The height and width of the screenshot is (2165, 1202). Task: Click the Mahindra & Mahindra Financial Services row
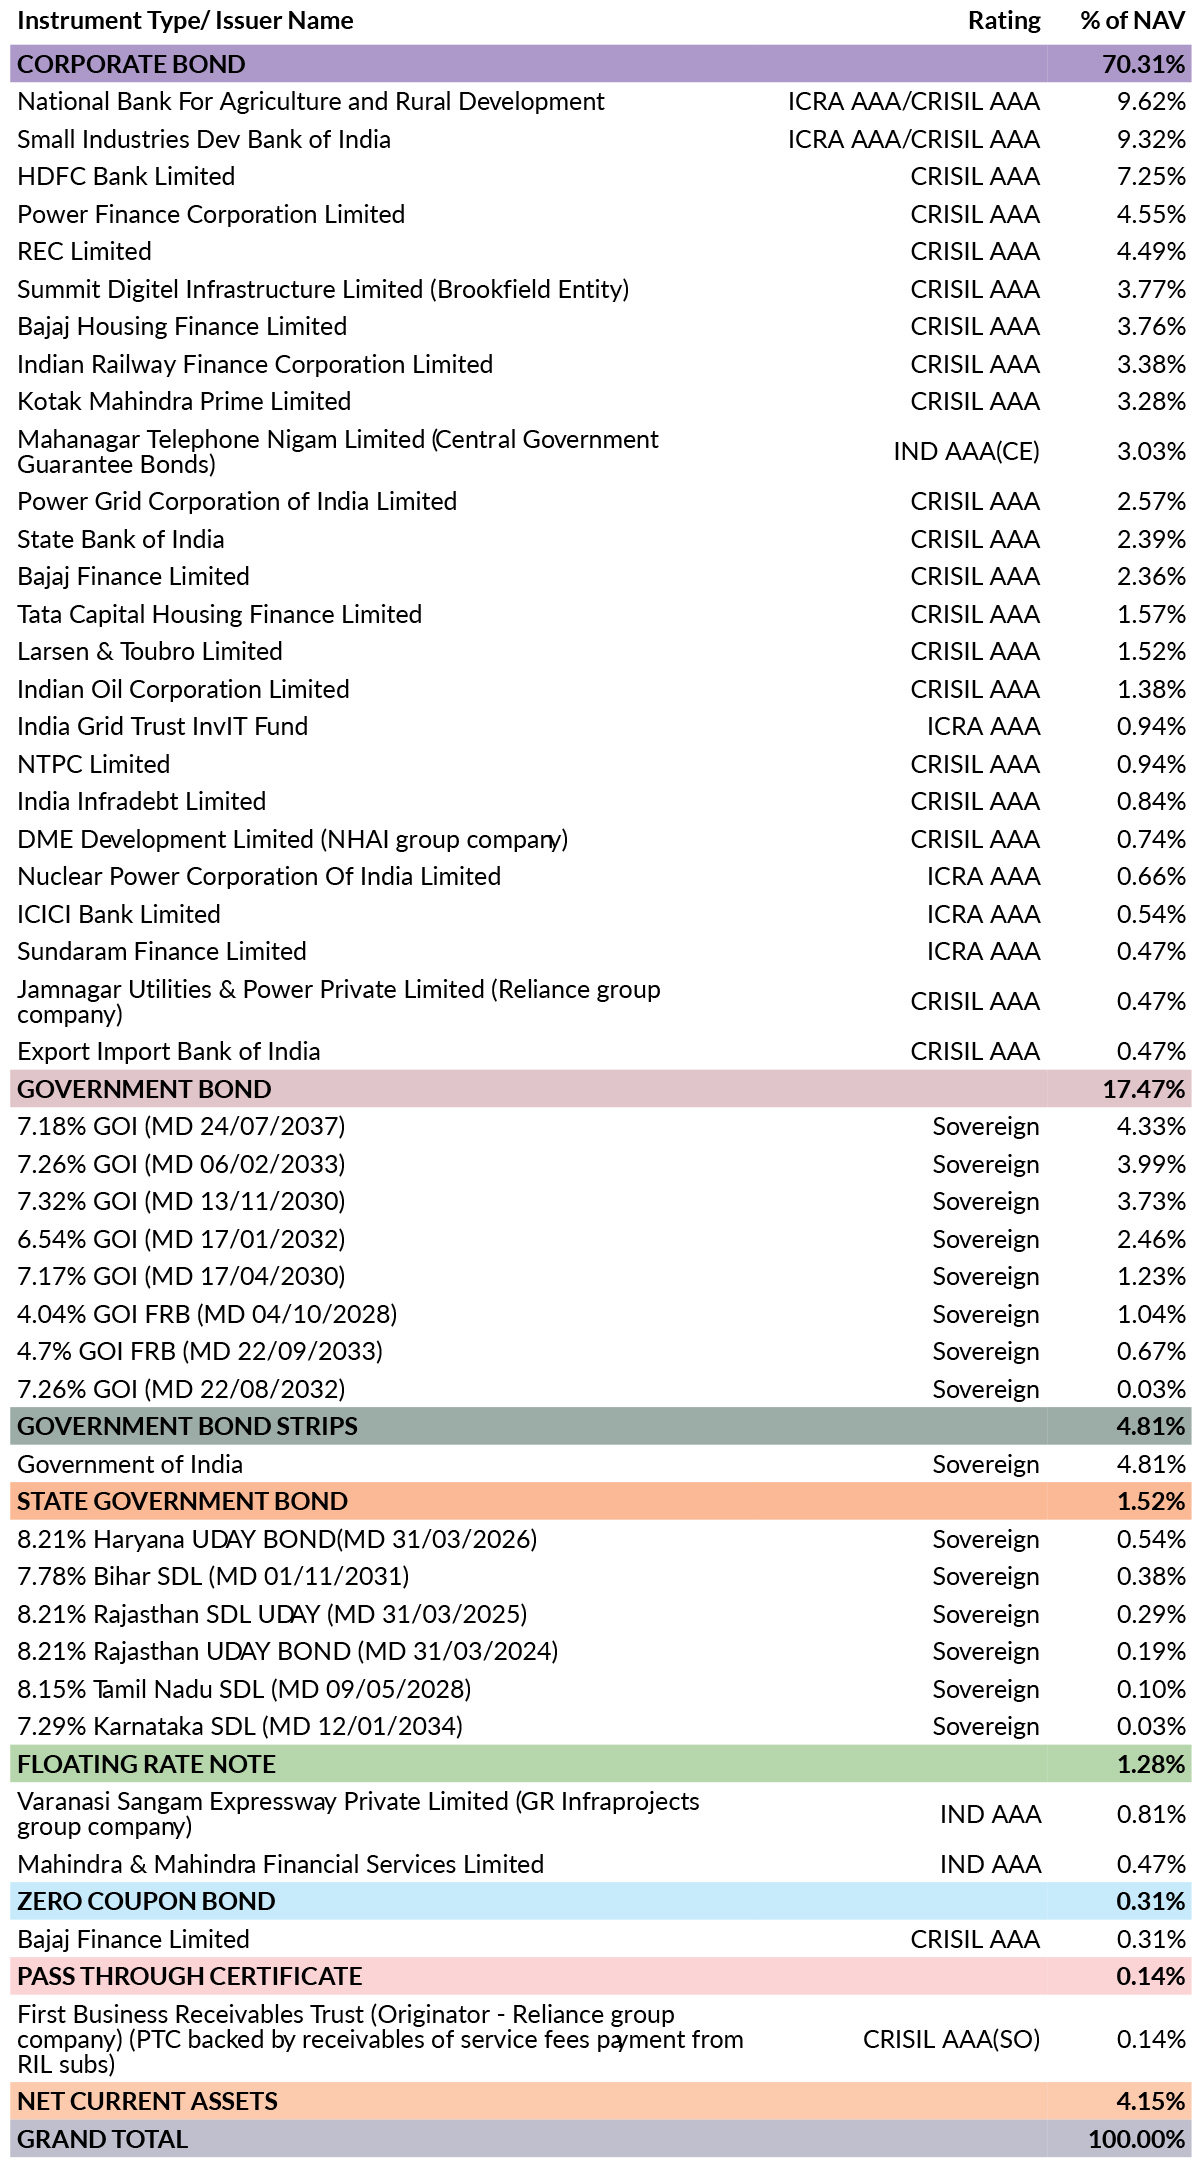pos(601,1864)
